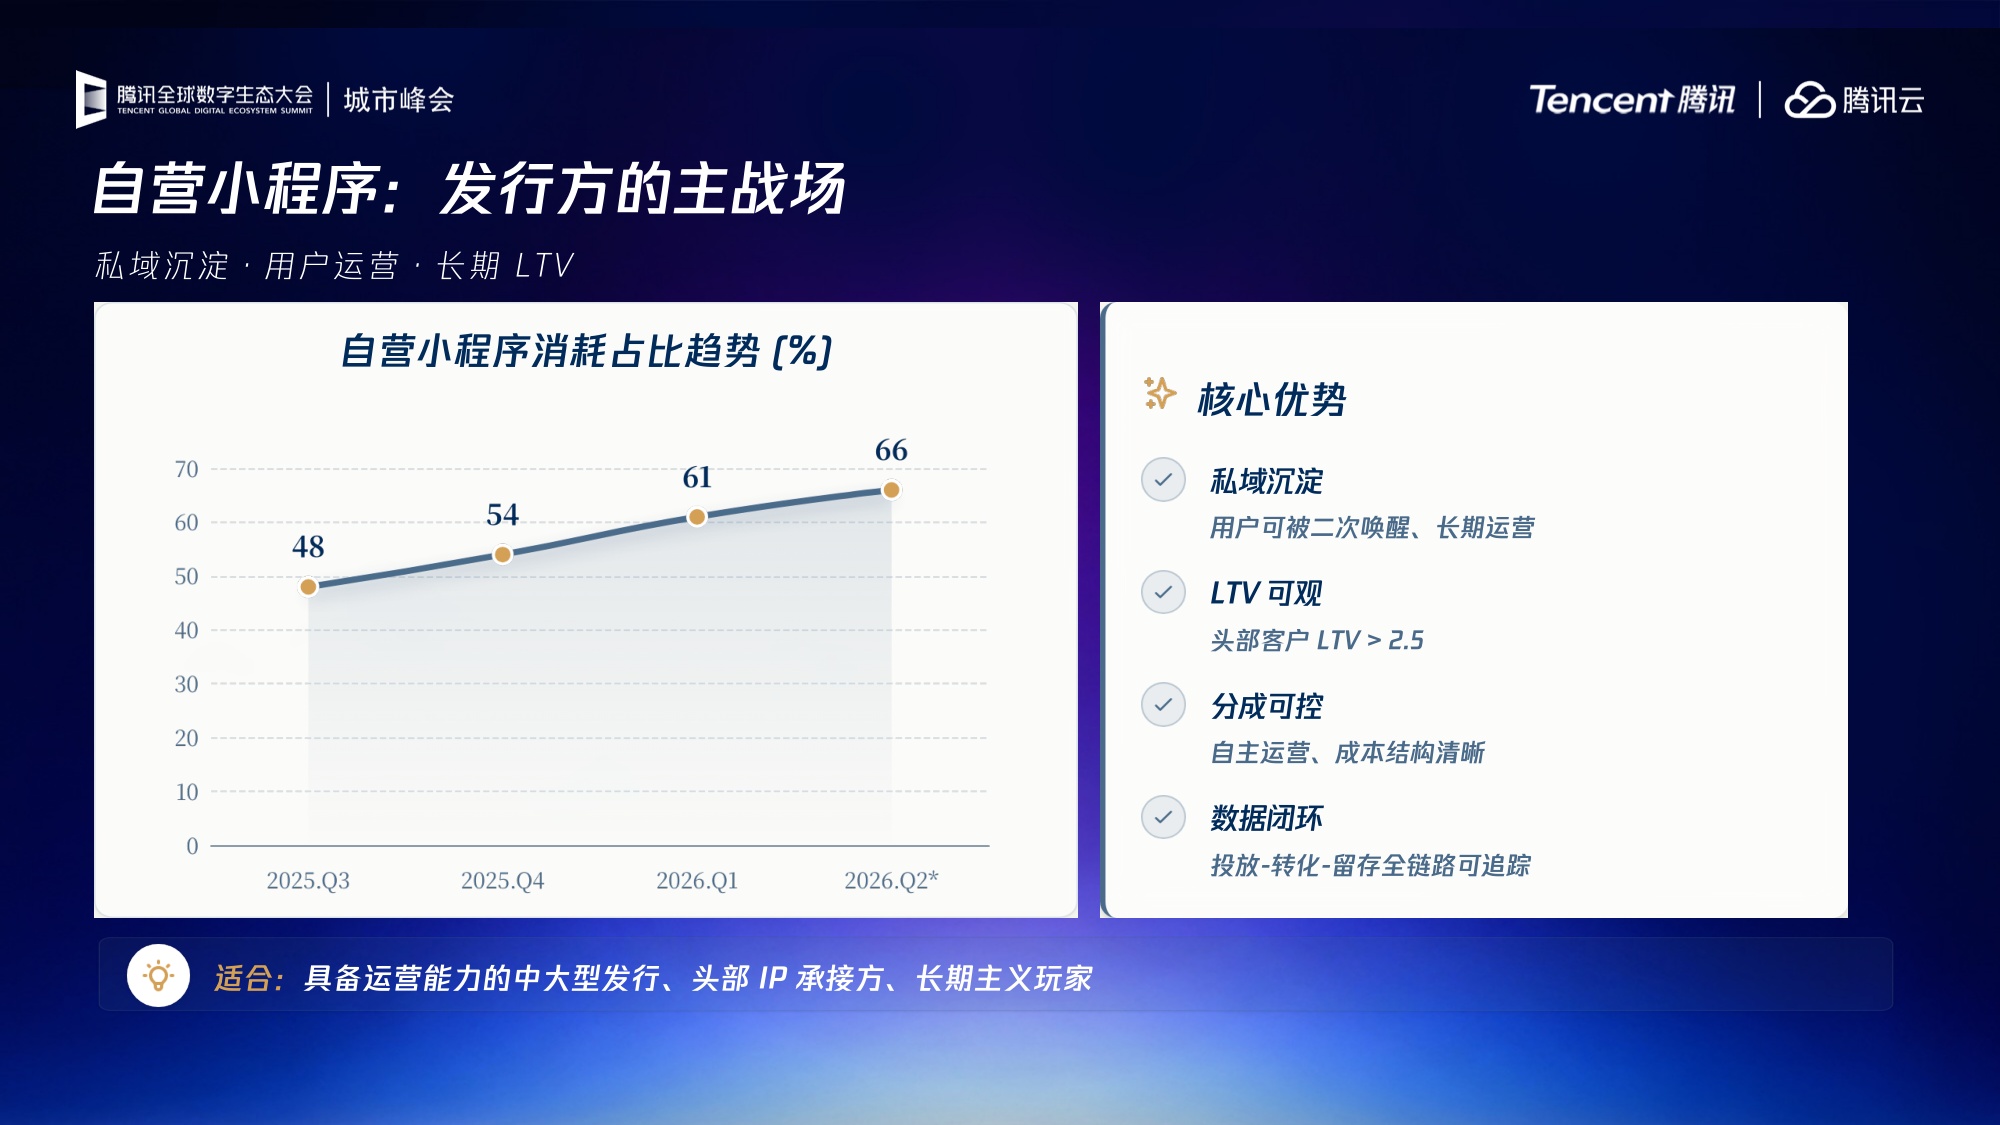The width and height of the screenshot is (2000, 1125).
Task: Click the chart data point labeled 48
Action: [308, 587]
